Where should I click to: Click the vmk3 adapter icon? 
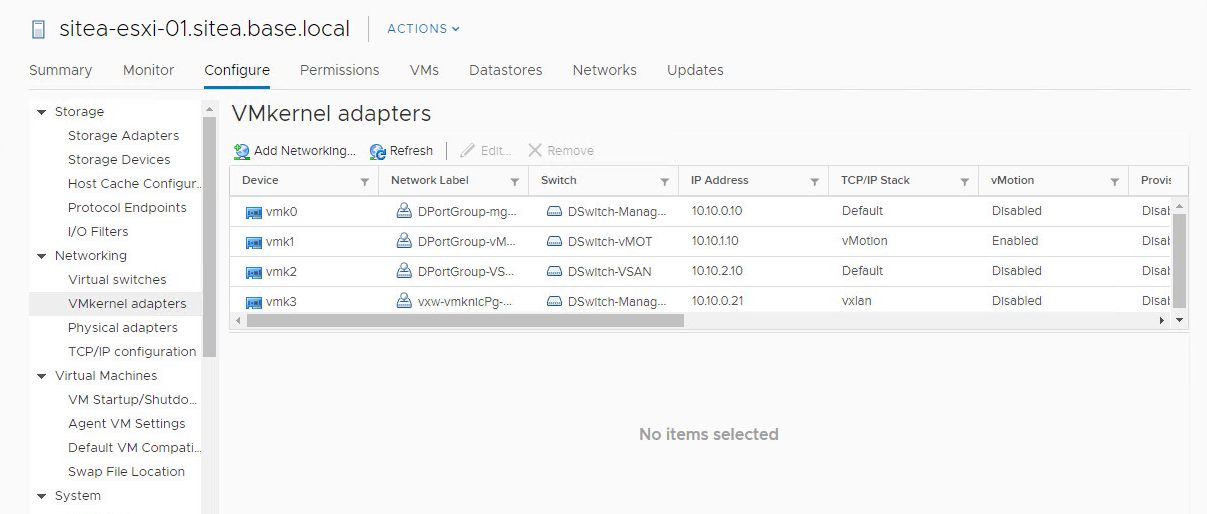253,302
